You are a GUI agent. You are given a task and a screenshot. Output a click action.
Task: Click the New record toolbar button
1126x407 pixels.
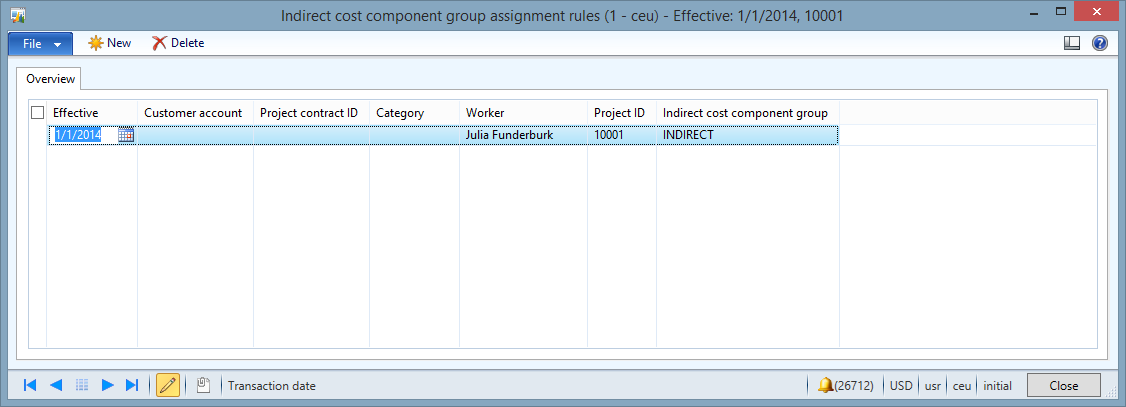click(x=110, y=43)
